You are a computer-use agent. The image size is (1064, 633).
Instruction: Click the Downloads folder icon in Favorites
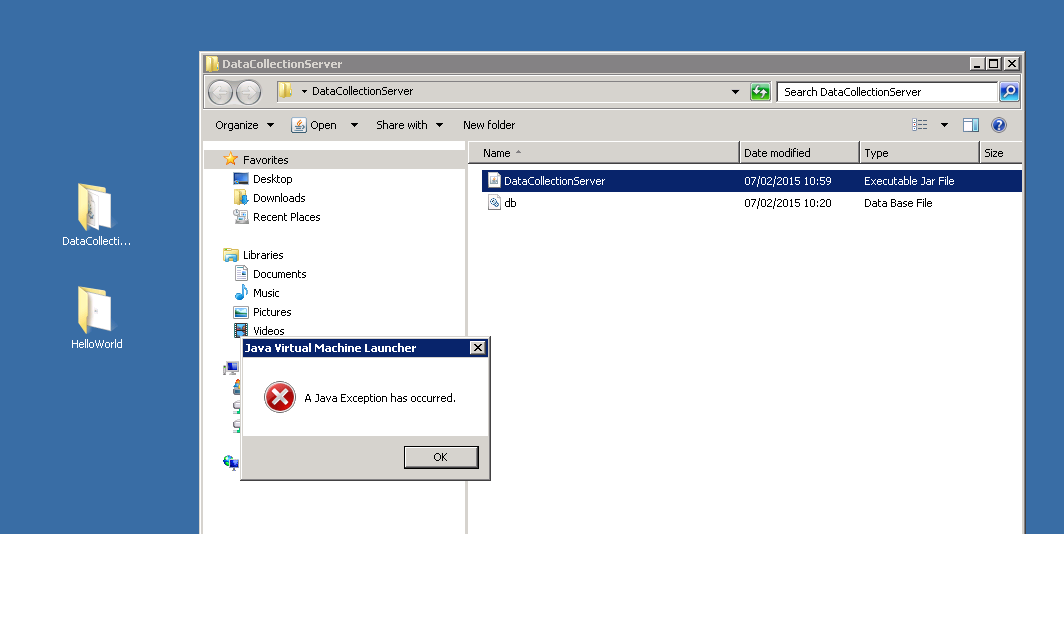(241, 197)
